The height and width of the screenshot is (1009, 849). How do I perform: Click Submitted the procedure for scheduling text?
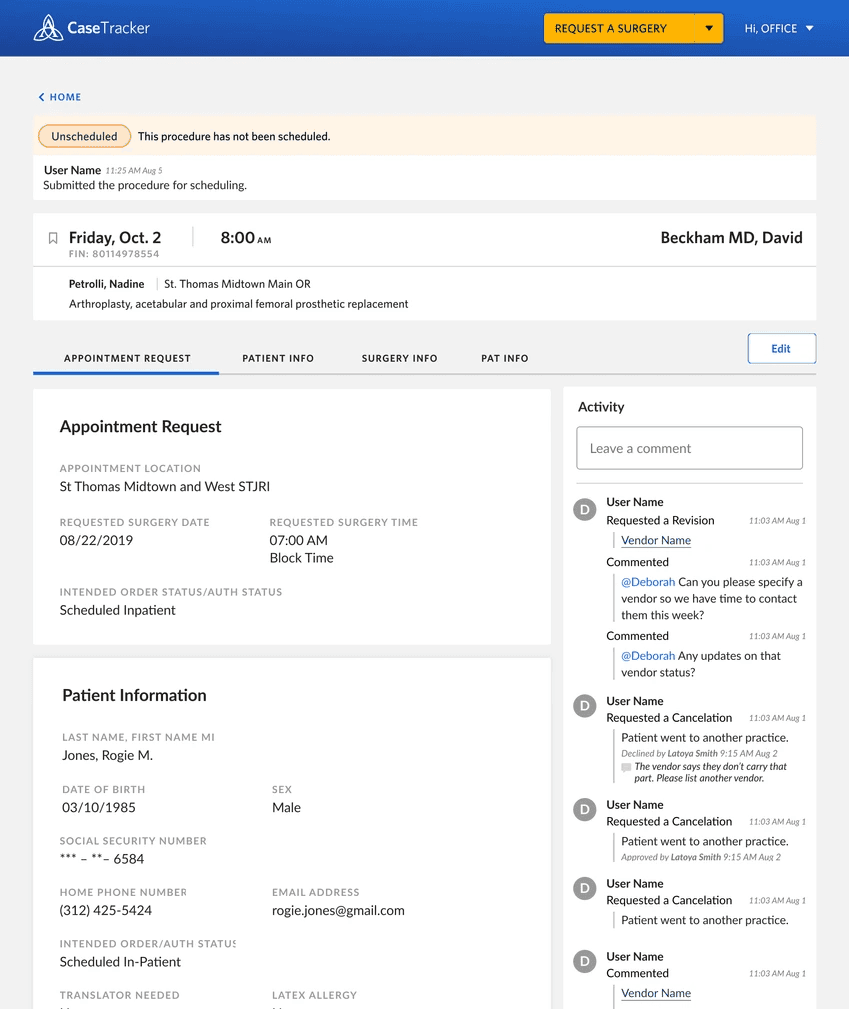(x=145, y=185)
